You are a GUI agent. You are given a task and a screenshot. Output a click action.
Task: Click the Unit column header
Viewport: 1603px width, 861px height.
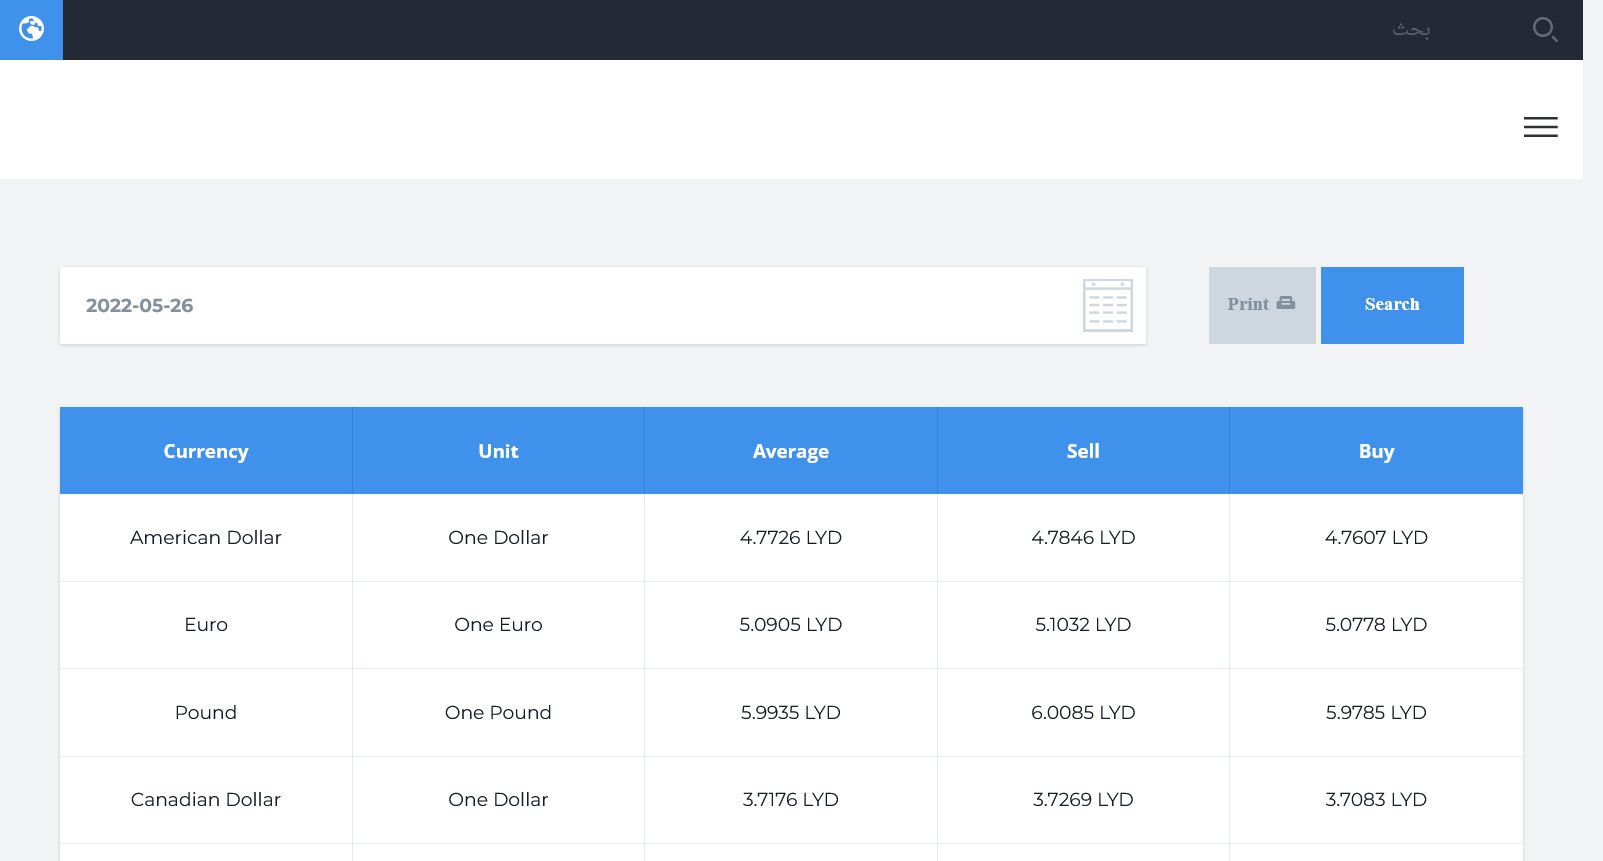click(498, 451)
